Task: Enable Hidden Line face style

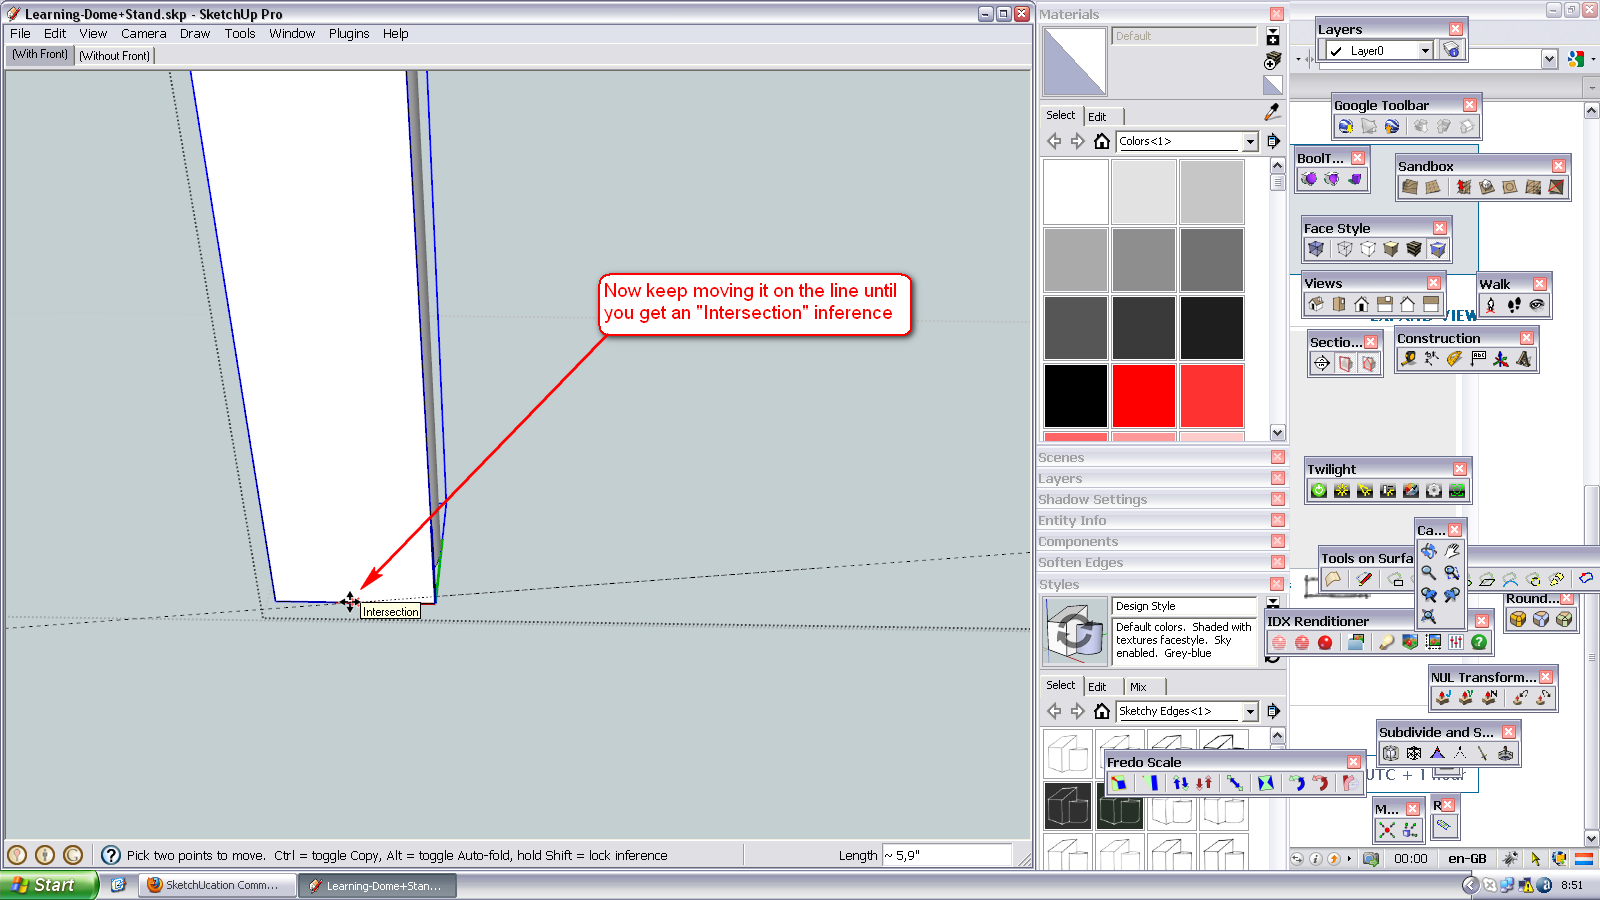Action: click(1368, 249)
